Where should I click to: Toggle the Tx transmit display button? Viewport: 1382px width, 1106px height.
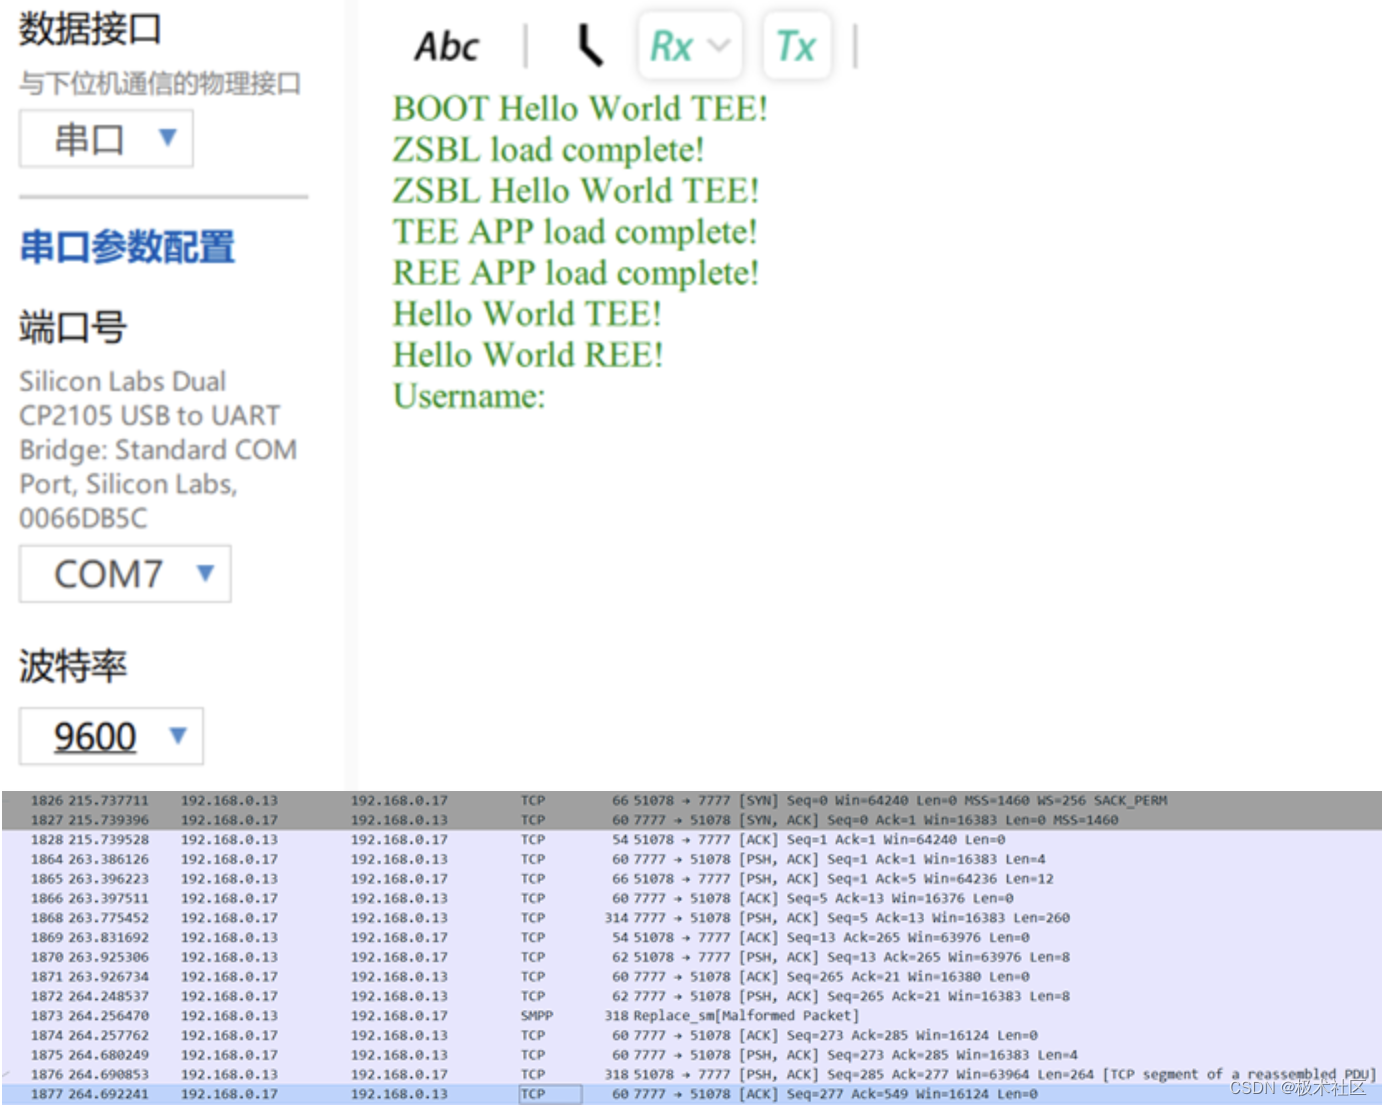click(x=796, y=46)
